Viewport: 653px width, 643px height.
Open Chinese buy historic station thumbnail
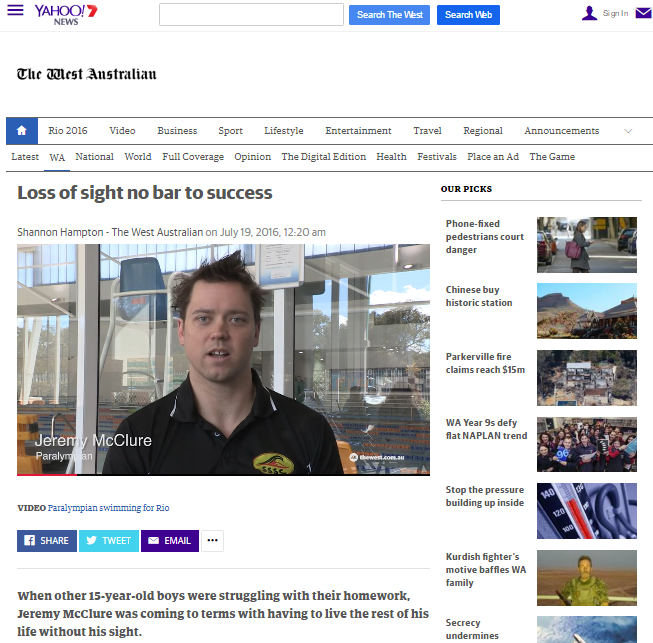586,311
